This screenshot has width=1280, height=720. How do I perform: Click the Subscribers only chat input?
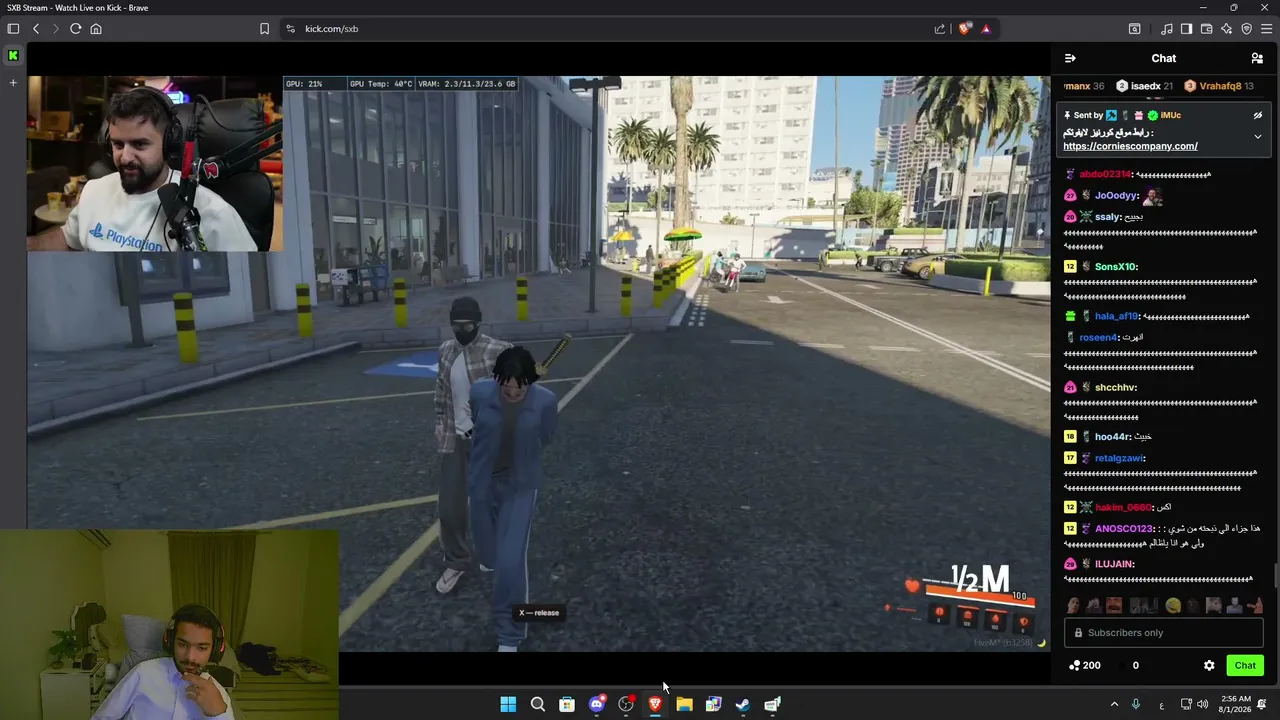coord(1164,633)
